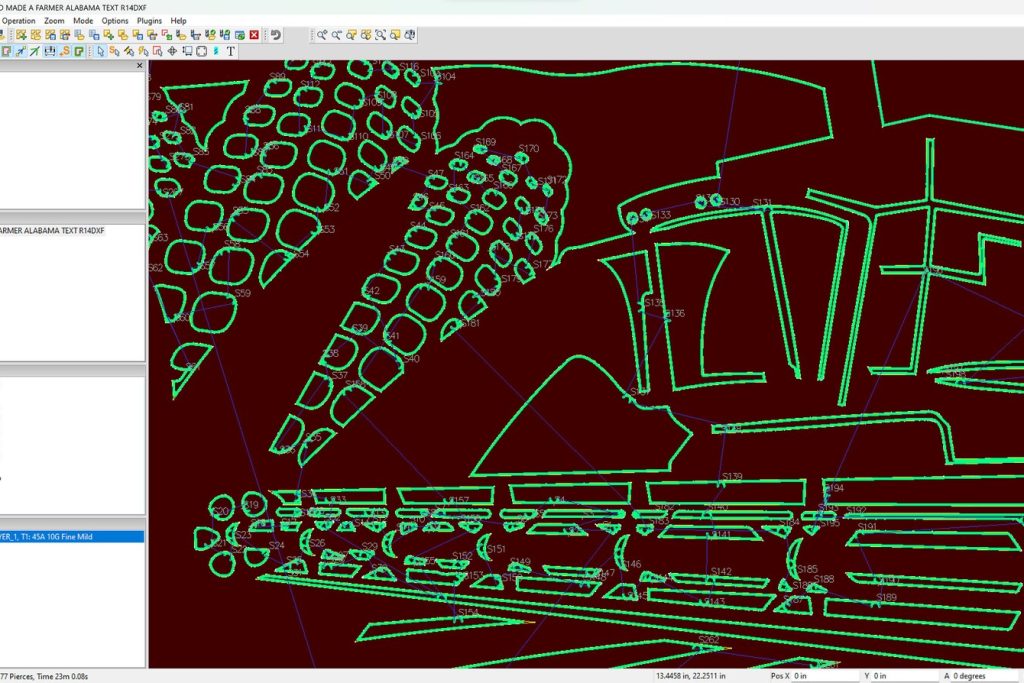This screenshot has width=1024, height=683.
Task: Close the top left side panel
Action: tap(140, 65)
